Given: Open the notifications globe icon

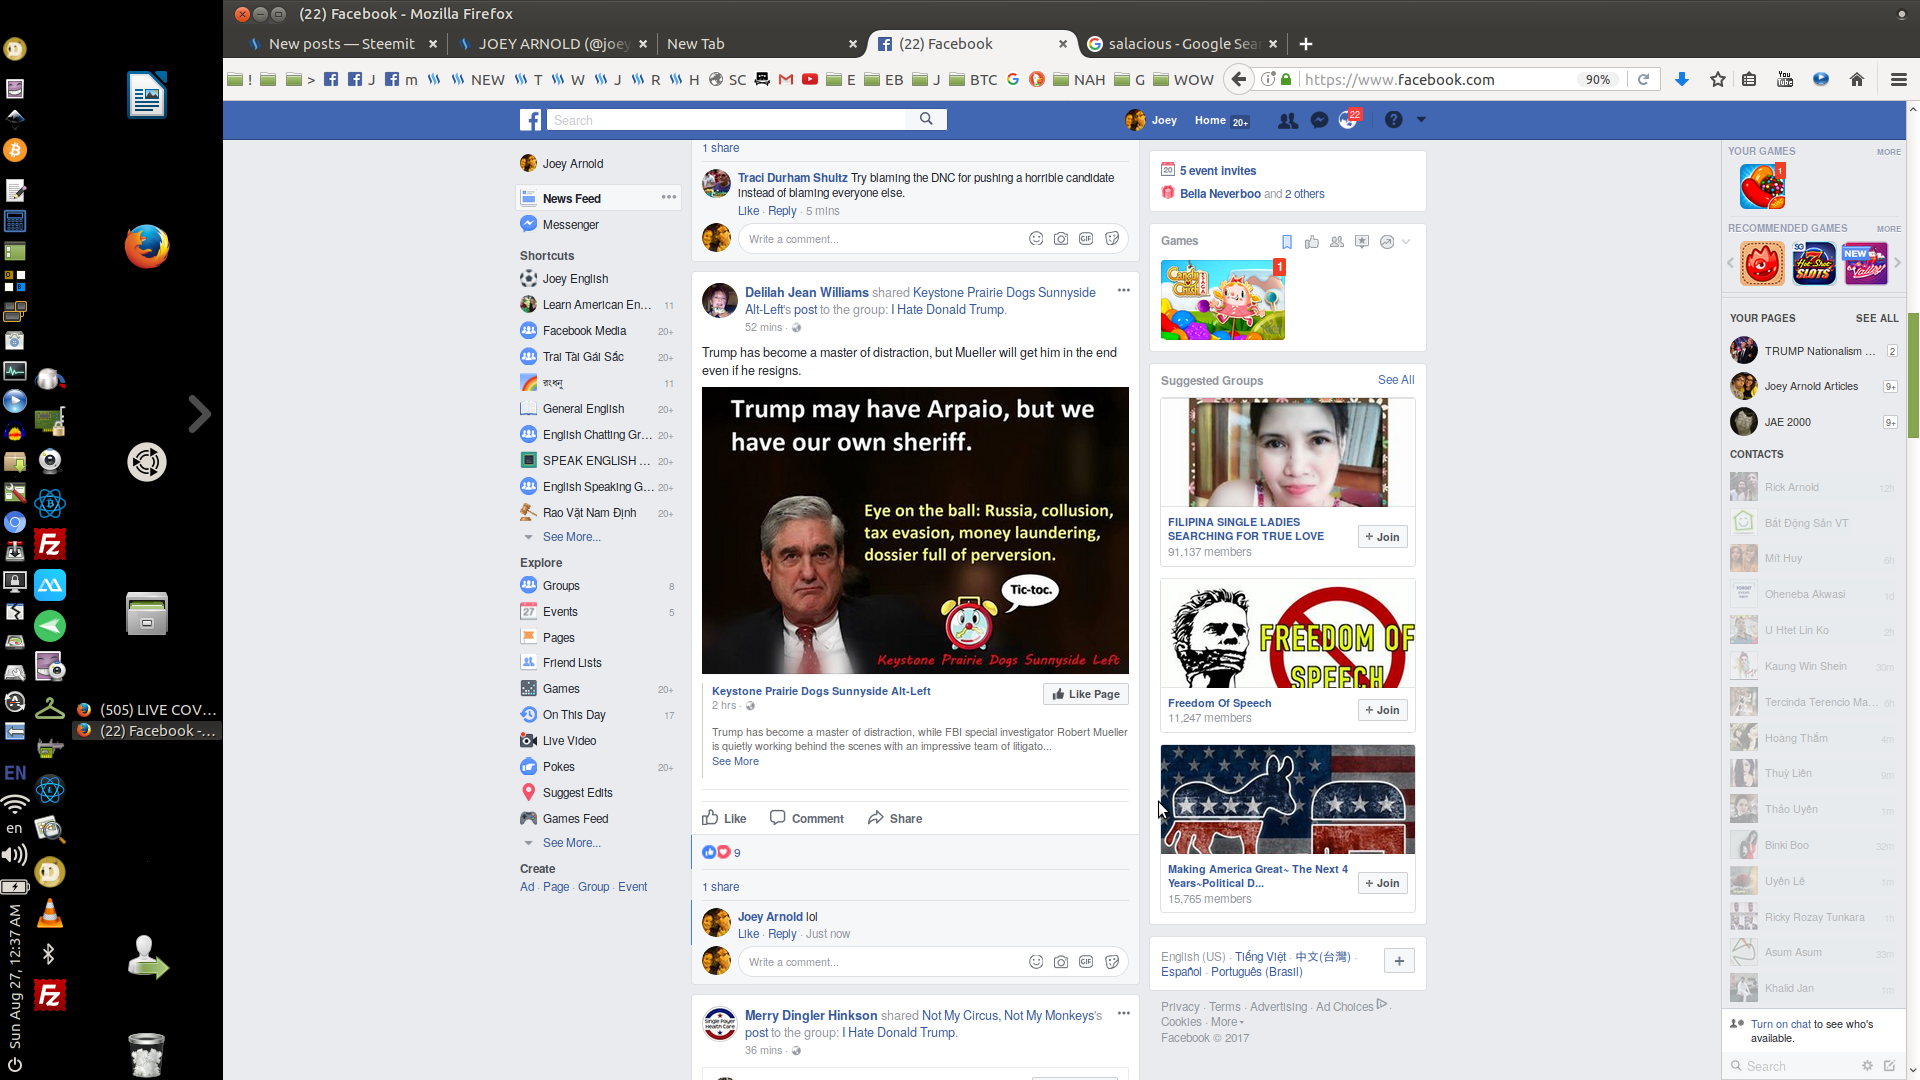Looking at the screenshot, I should 1348,120.
